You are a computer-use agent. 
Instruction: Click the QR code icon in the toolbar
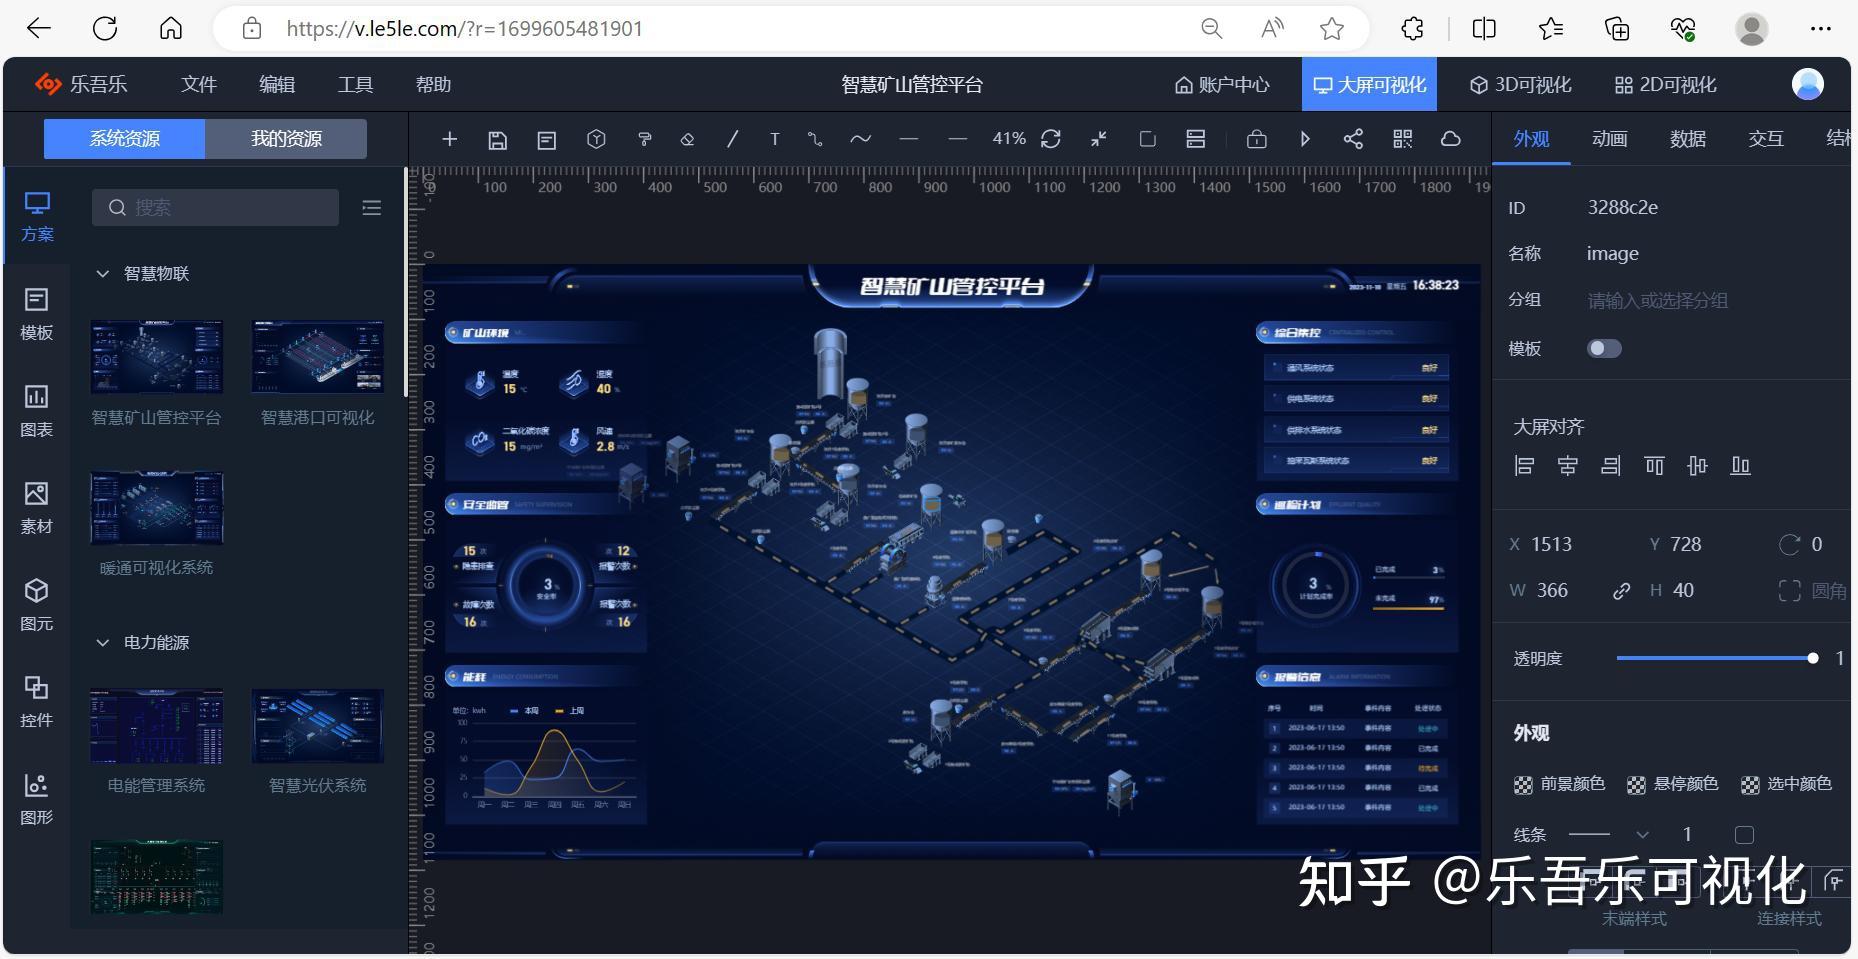pos(1403,139)
